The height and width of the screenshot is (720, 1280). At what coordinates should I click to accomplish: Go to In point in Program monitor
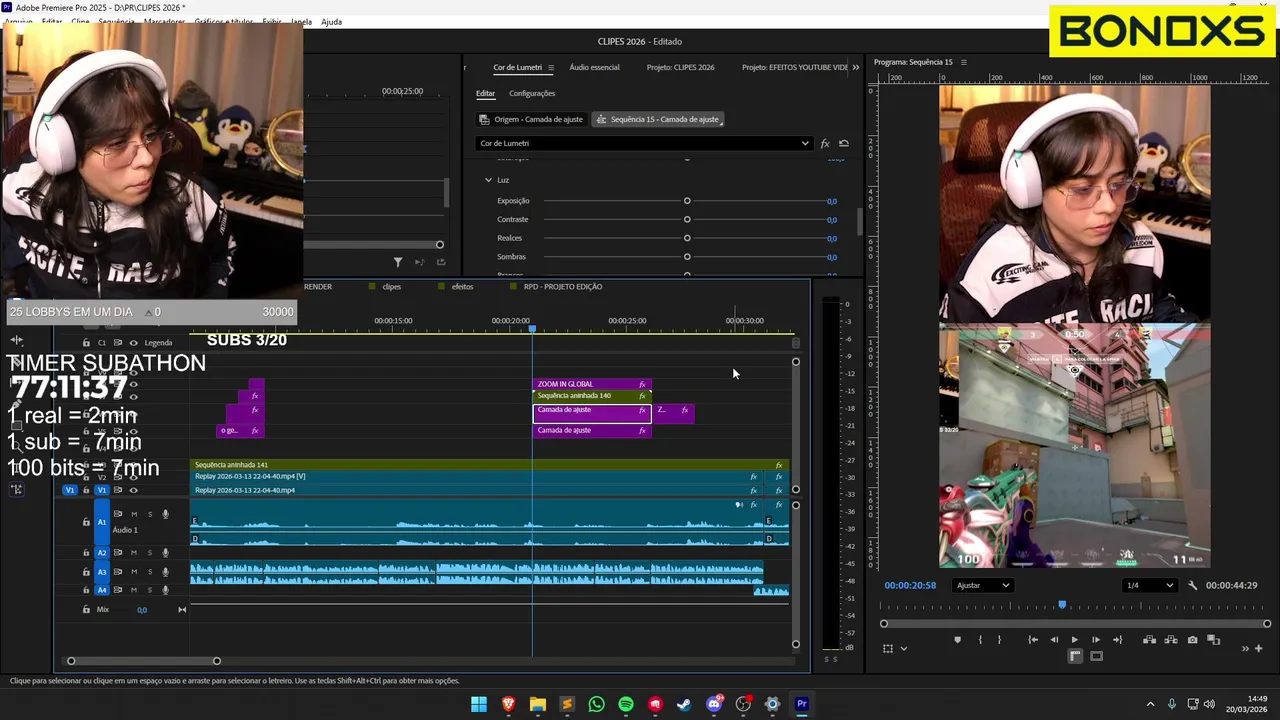click(x=1033, y=640)
